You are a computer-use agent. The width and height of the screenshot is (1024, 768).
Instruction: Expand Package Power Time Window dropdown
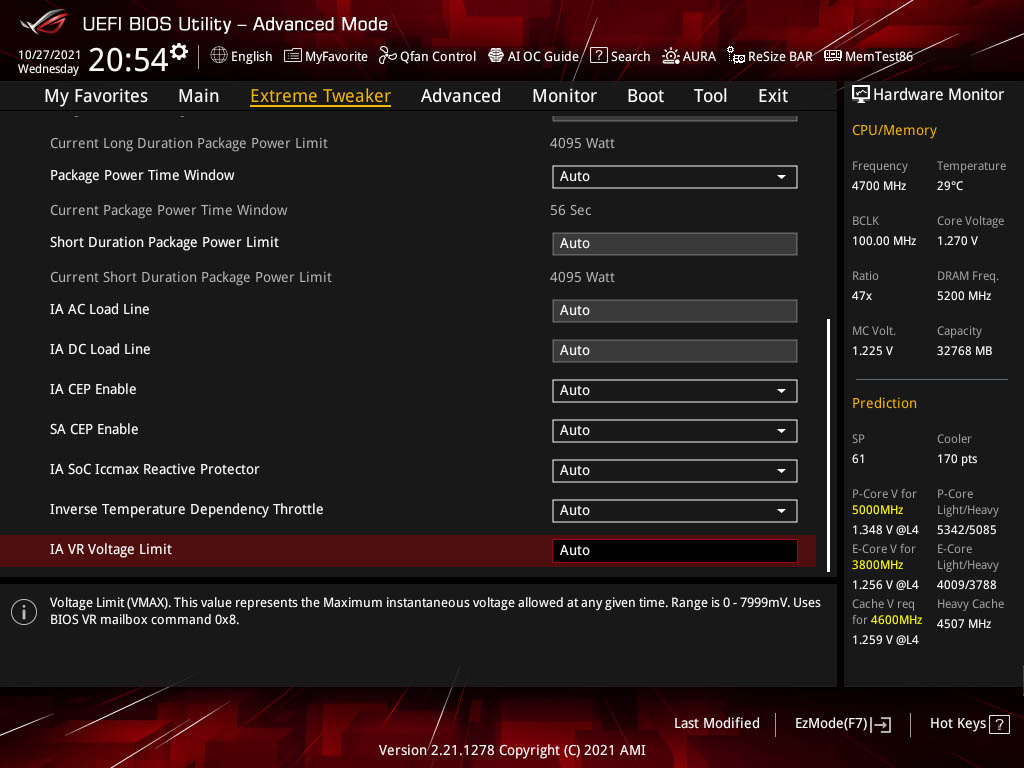pos(675,176)
